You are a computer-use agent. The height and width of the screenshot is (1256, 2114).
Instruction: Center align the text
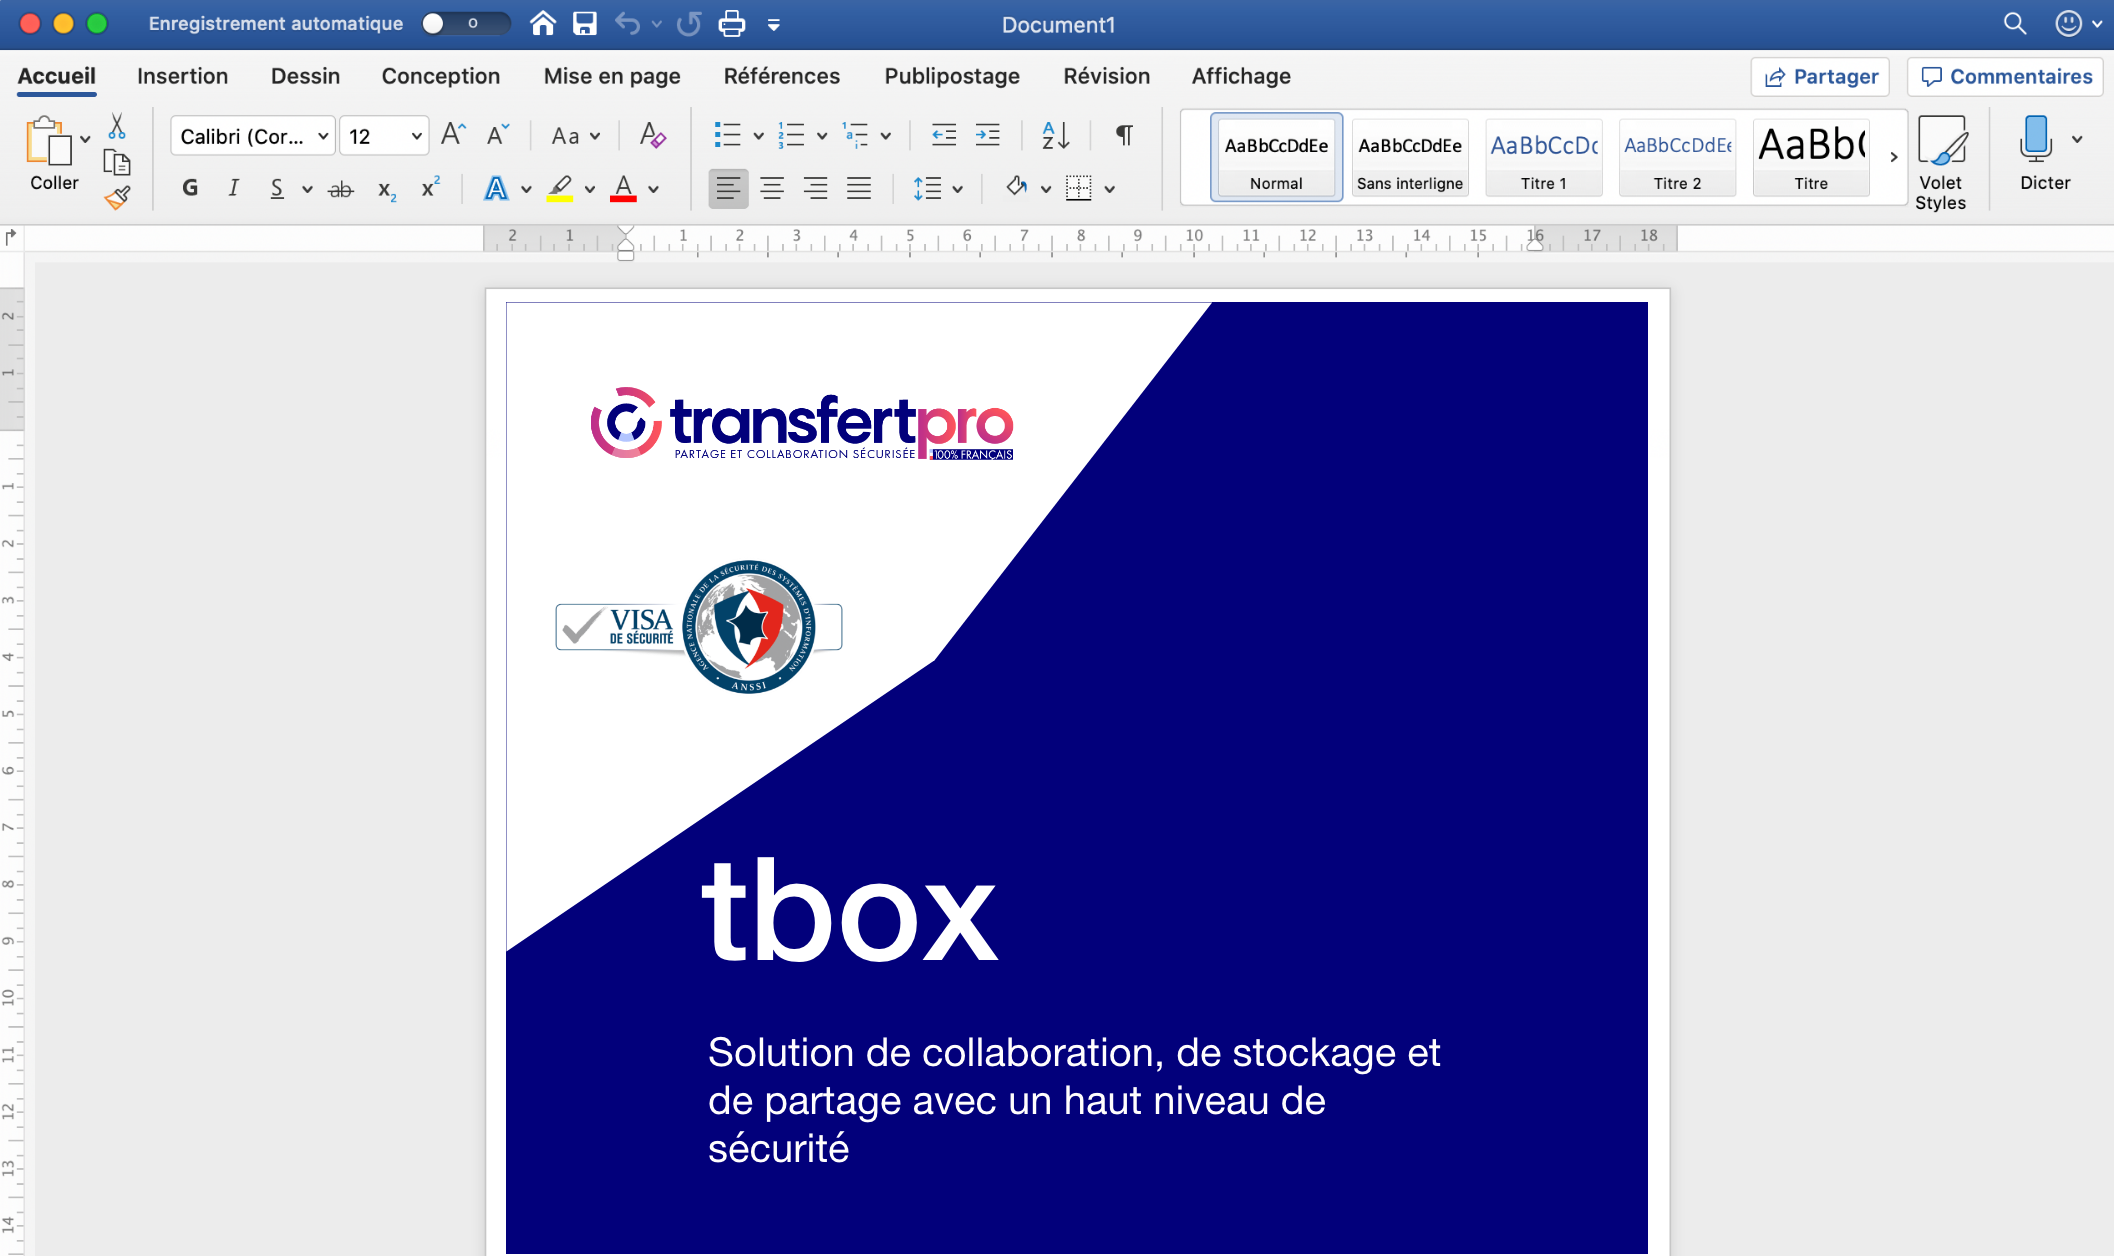pyautogui.click(x=772, y=188)
